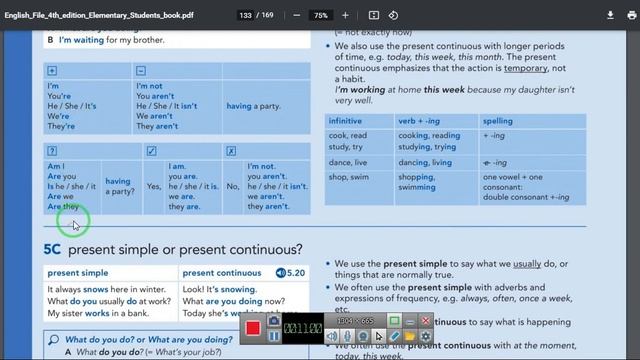The image size is (640, 360).
Task: Click the X symbol in negative answers table
Action: [x=231, y=151]
